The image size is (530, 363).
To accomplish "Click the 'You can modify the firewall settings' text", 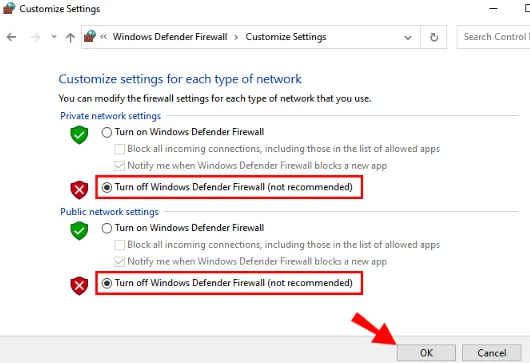I will click(x=215, y=99).
